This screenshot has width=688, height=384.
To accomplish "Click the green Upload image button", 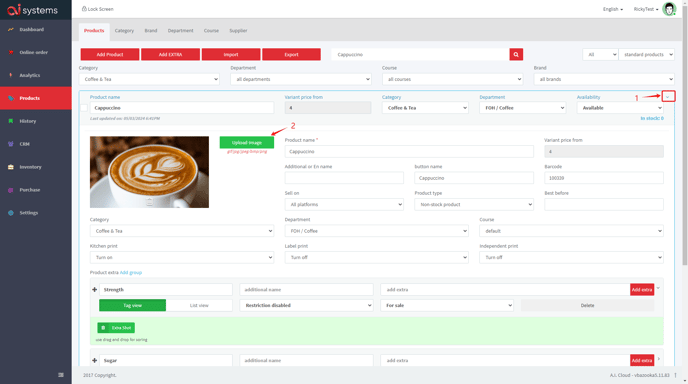I will [247, 143].
